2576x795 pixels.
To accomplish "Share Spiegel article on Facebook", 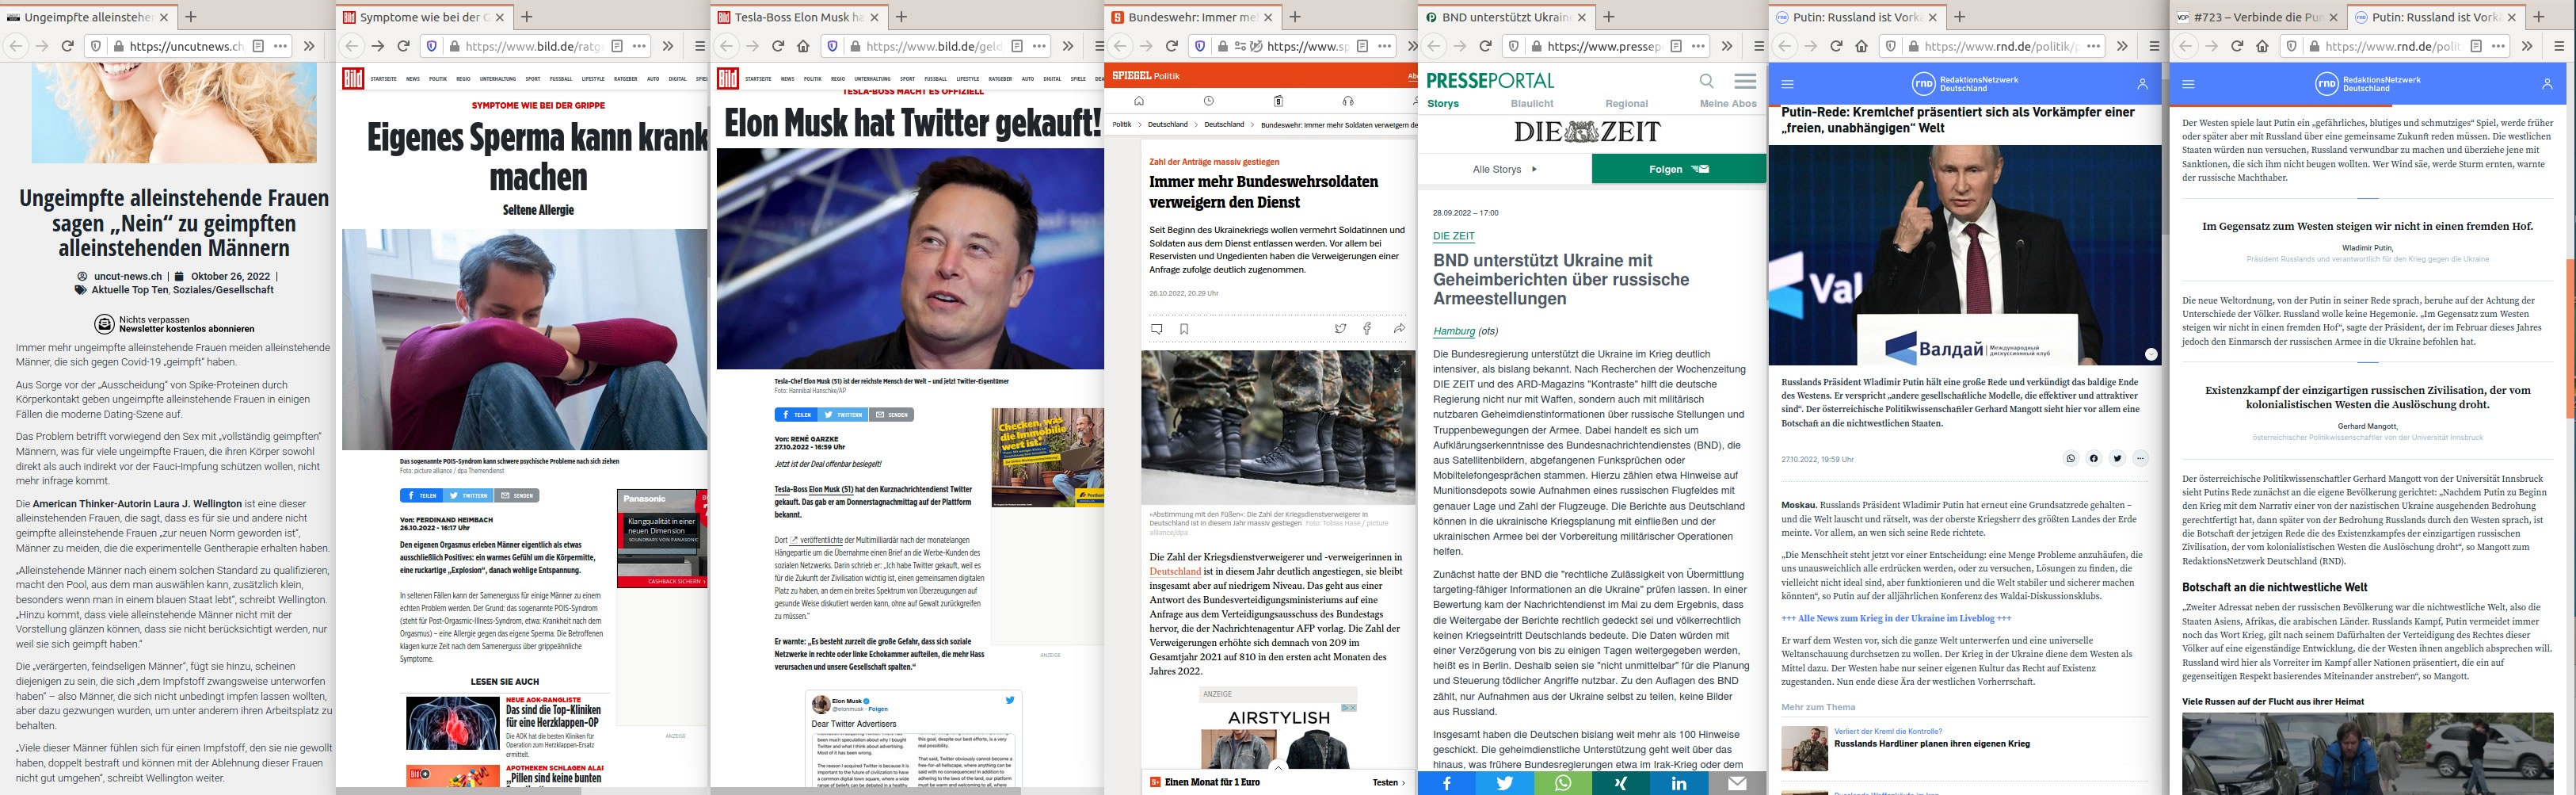I will [x=1367, y=328].
